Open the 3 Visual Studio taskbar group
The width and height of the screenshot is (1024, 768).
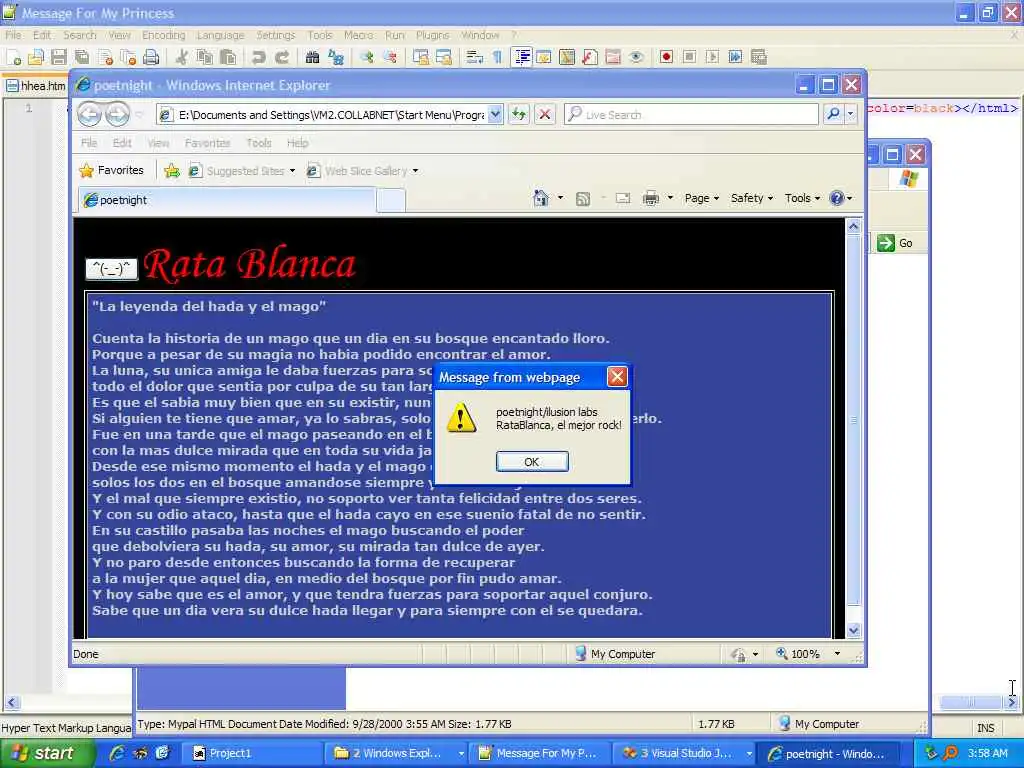[684, 753]
